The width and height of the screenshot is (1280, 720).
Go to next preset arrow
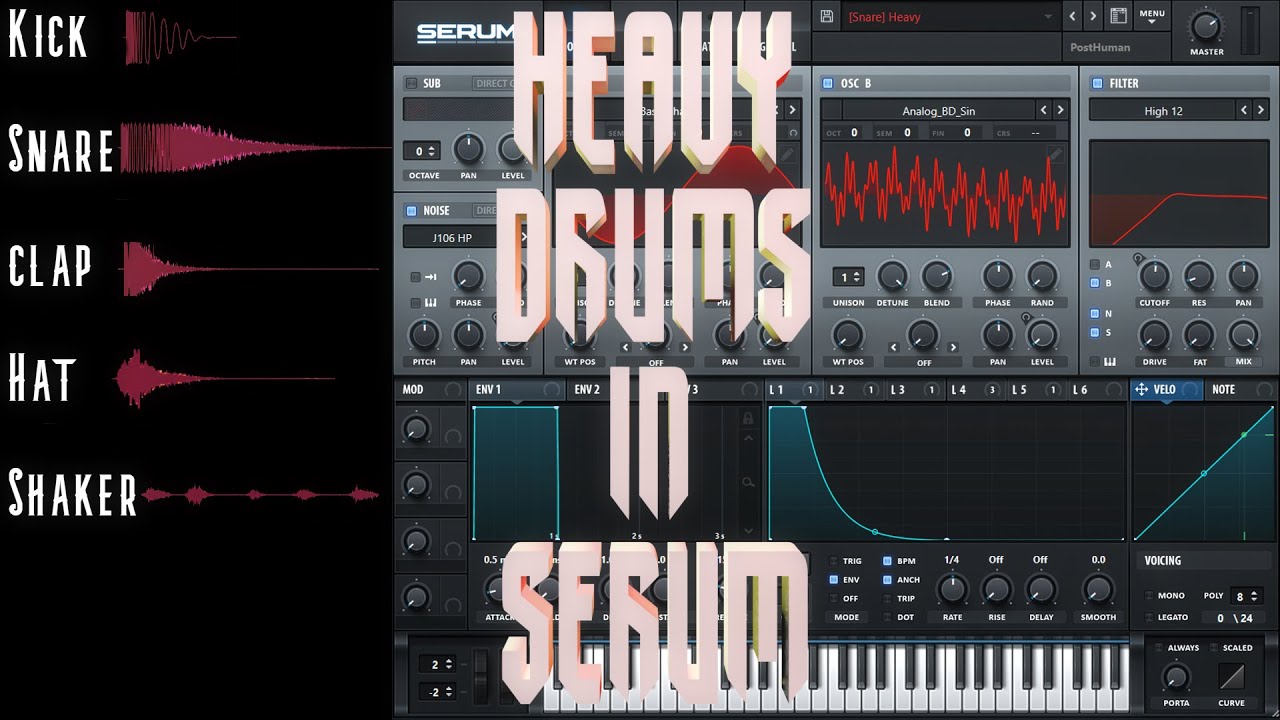(x=1093, y=16)
